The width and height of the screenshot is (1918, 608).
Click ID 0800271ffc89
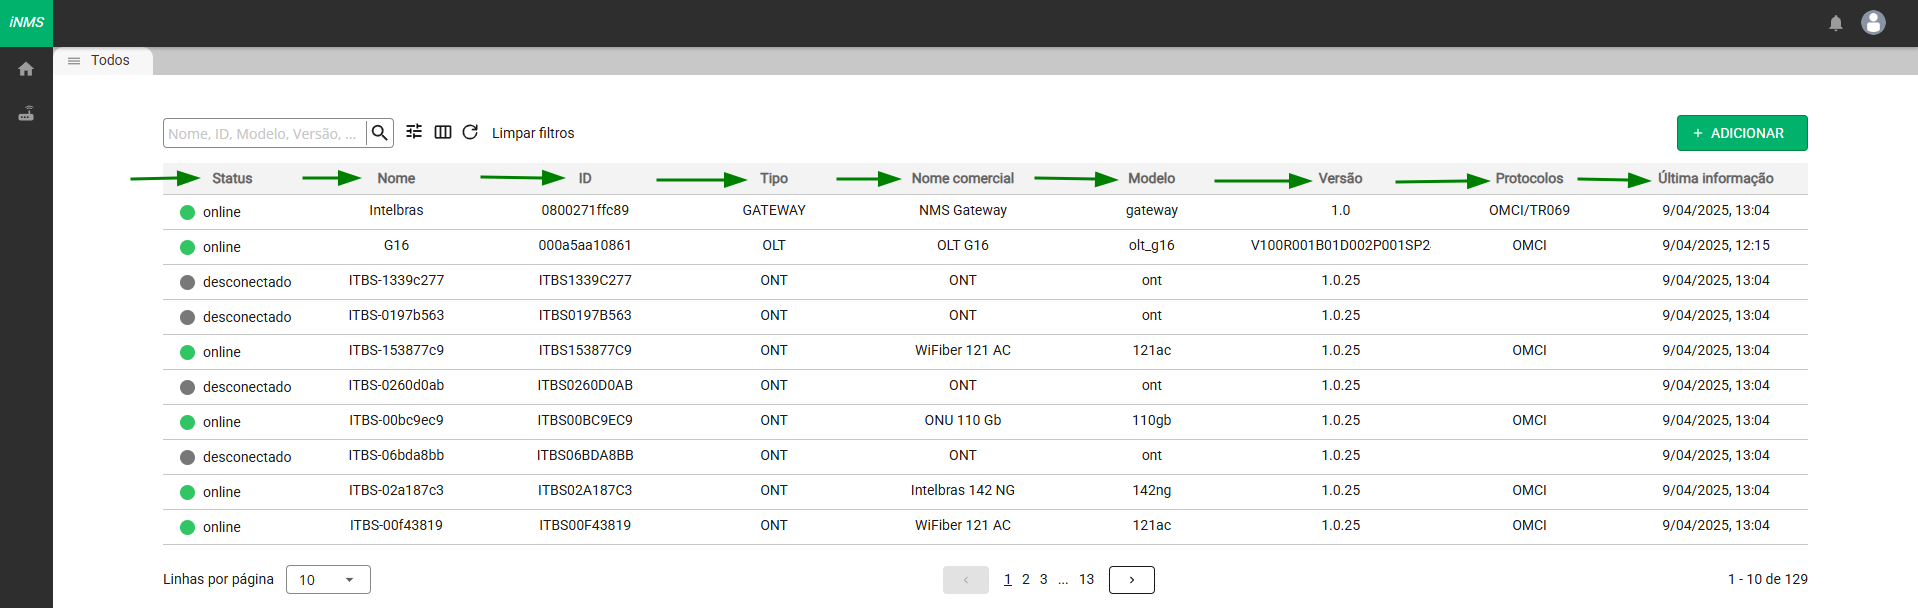click(585, 210)
